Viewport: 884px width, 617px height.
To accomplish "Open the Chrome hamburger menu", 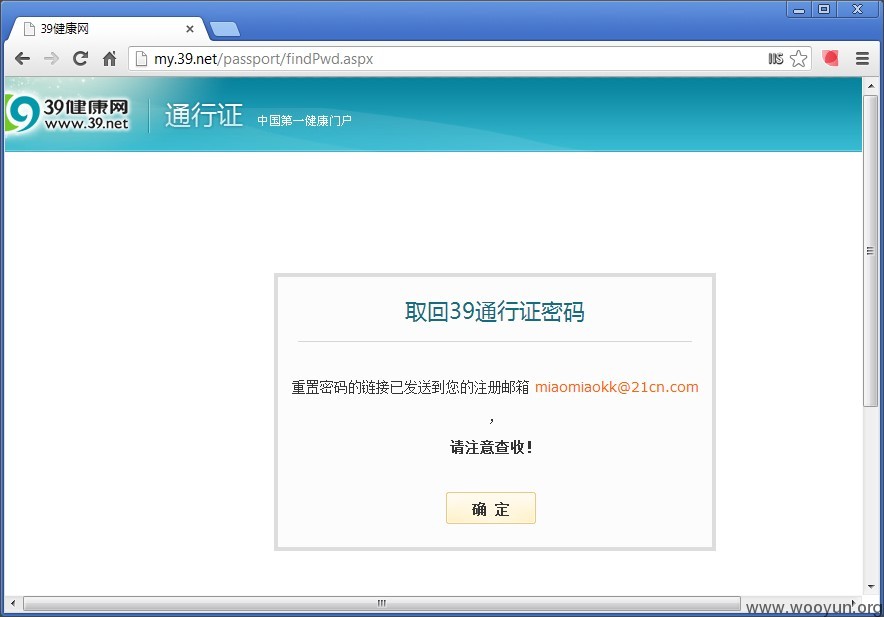I will pyautogui.click(x=862, y=58).
